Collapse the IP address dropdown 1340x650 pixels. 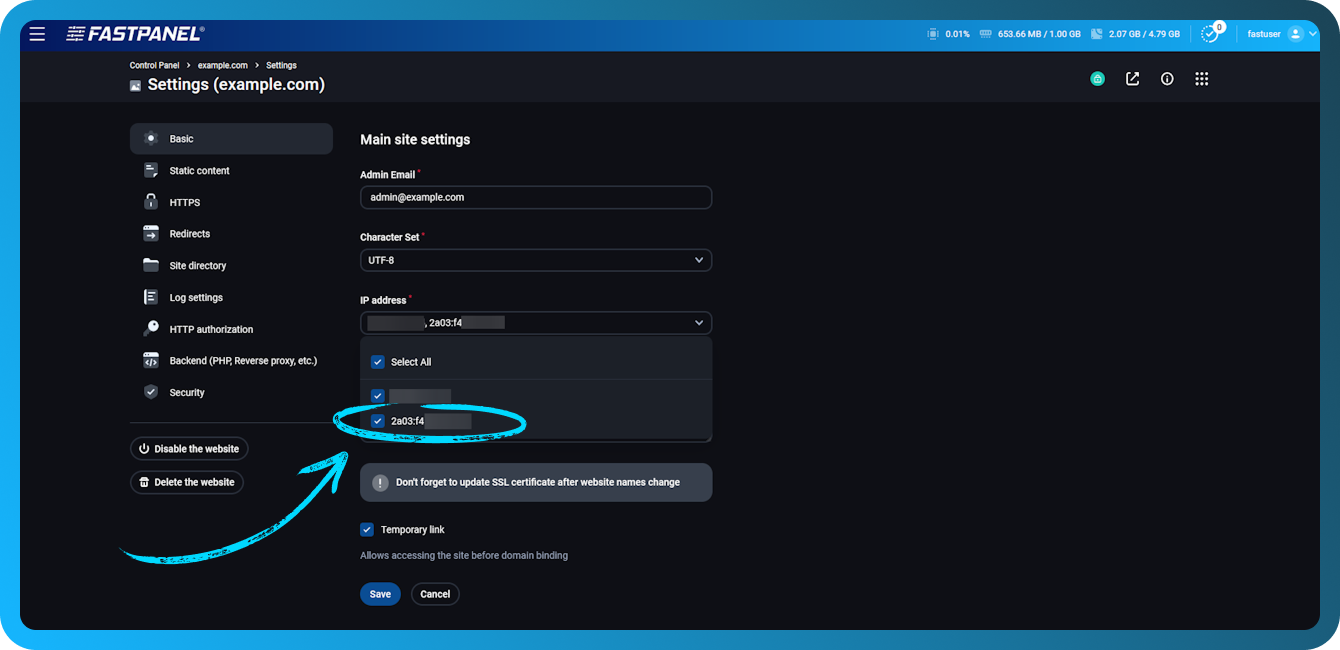tap(700, 322)
